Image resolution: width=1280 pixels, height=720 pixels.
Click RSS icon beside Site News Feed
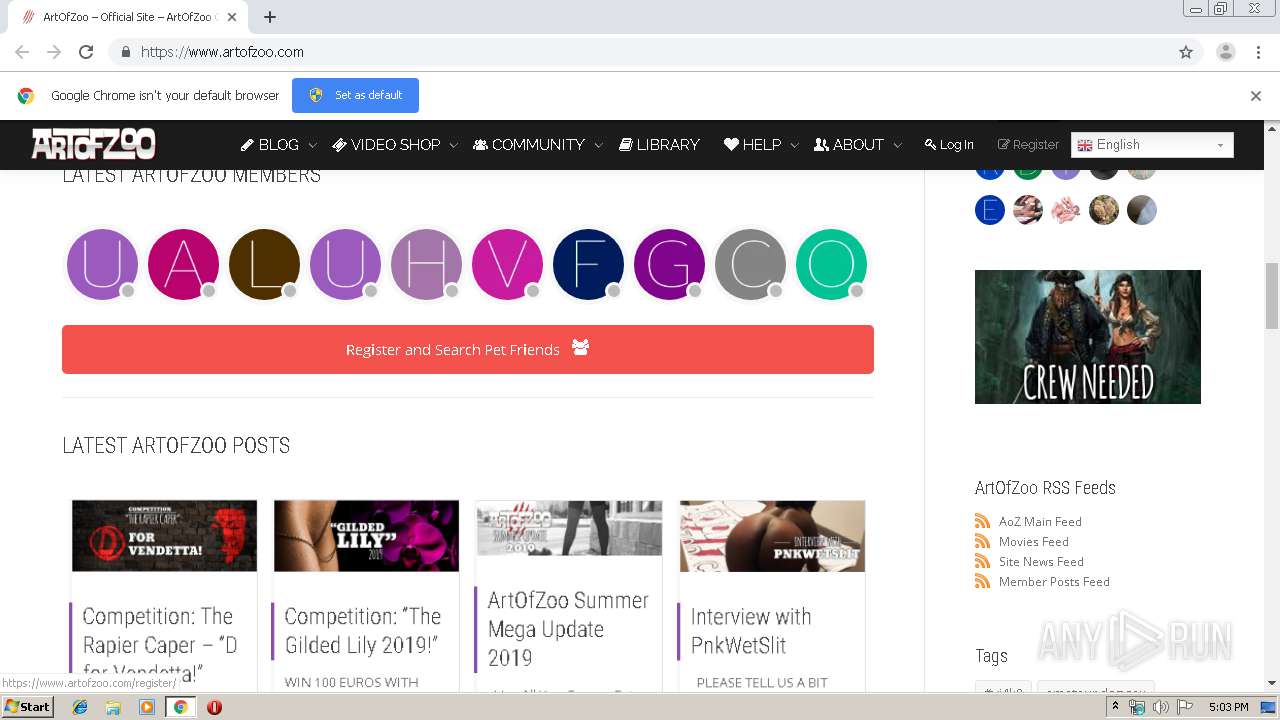pyautogui.click(x=982, y=561)
